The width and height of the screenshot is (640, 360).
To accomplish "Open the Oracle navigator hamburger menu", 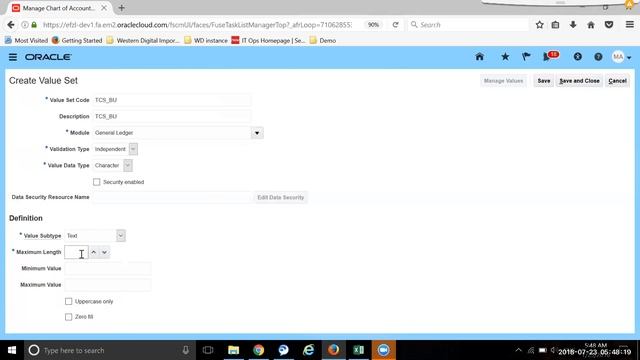I will point(13,57).
